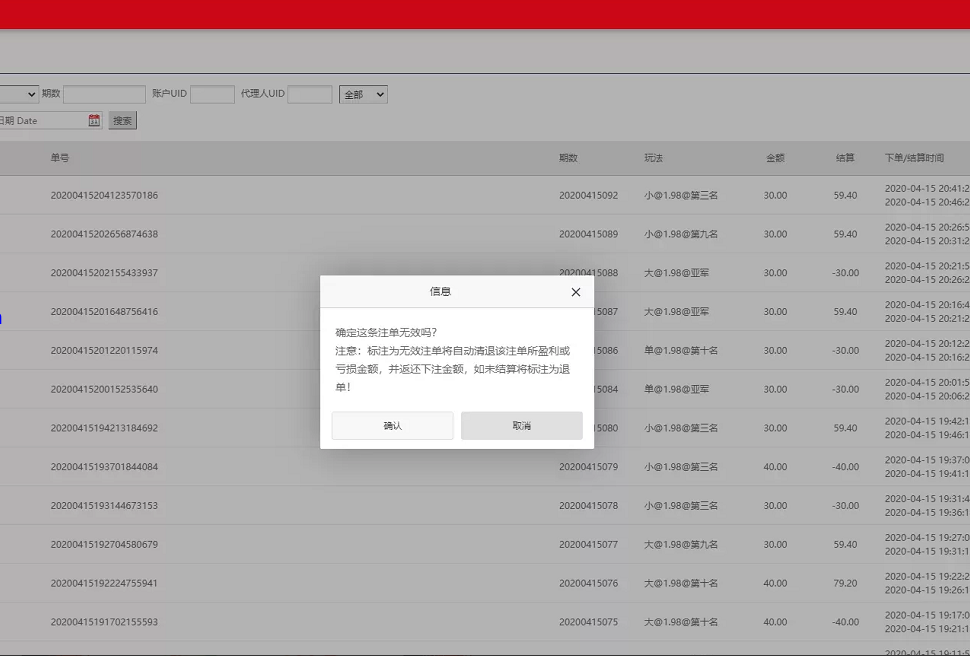Cancel the dialog with 取消
The image size is (970, 656).
click(521, 426)
